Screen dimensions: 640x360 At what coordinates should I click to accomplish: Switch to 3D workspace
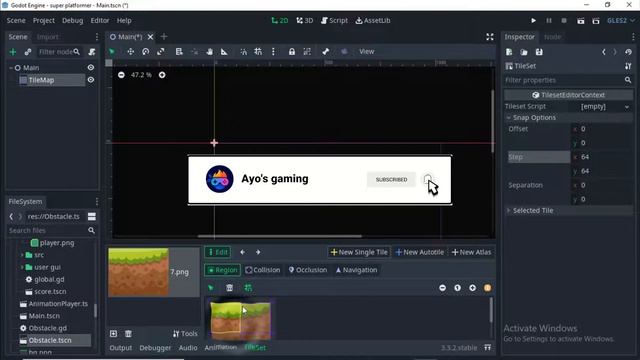305,20
